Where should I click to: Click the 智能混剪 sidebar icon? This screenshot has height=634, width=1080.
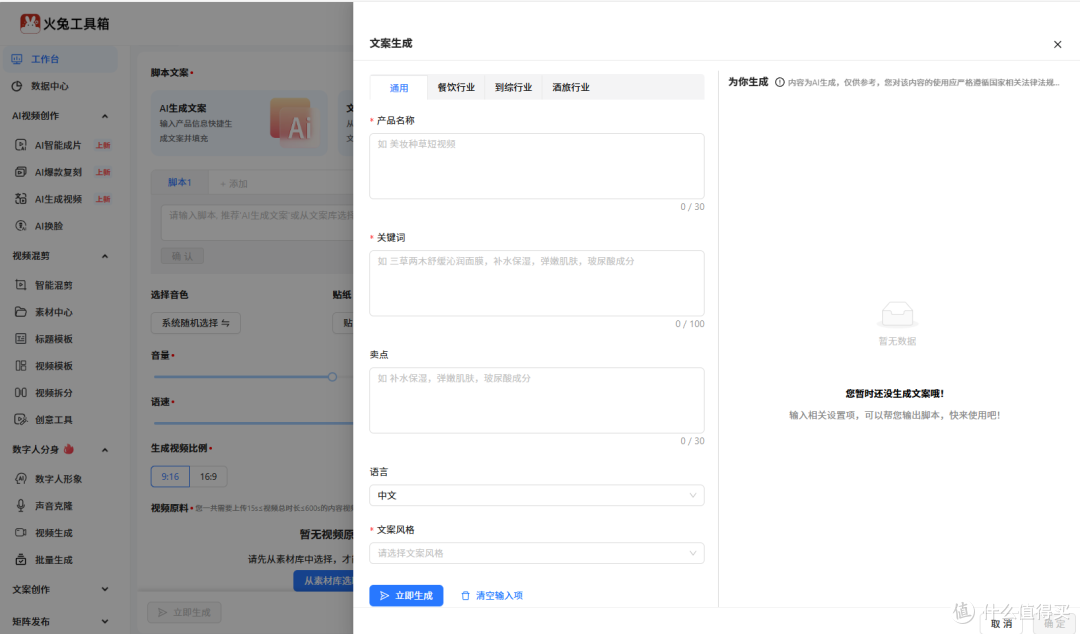pos(21,285)
